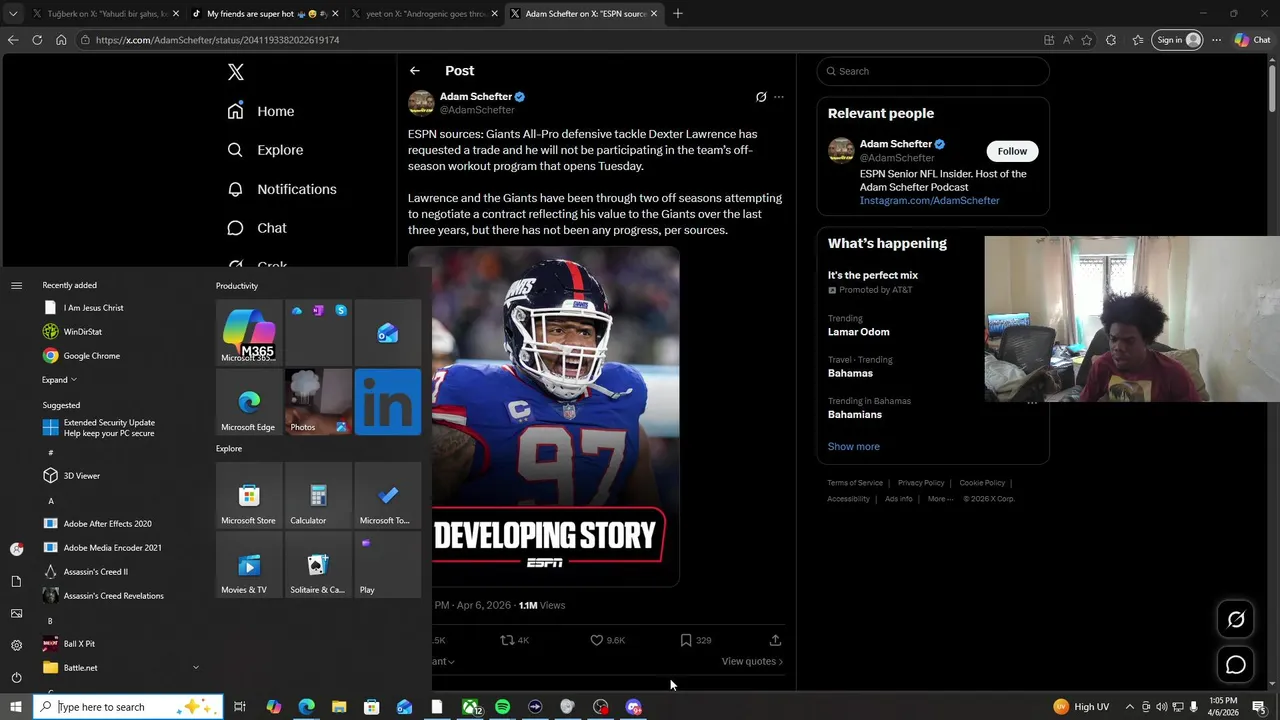The image size is (1280, 720).
Task: Open the Dexter Lawrence developing story image
Action: pos(556,416)
